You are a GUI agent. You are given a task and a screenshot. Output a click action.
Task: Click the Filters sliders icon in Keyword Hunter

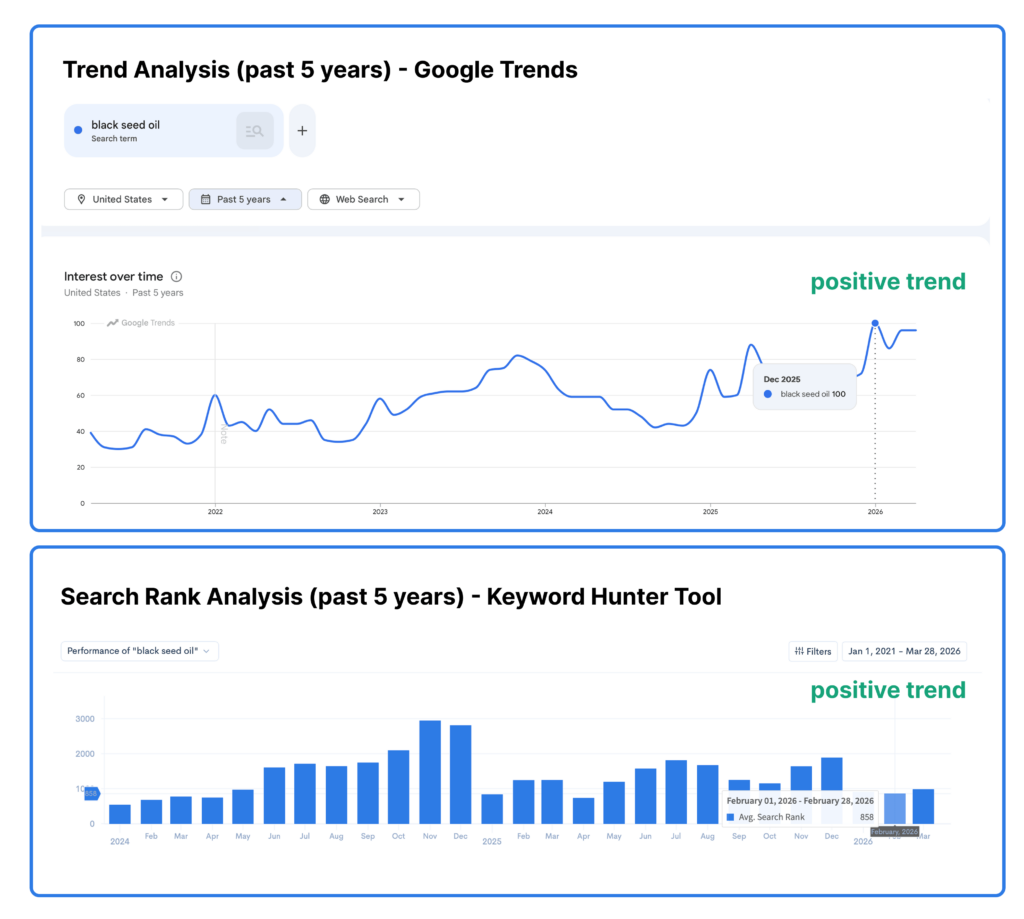799,651
